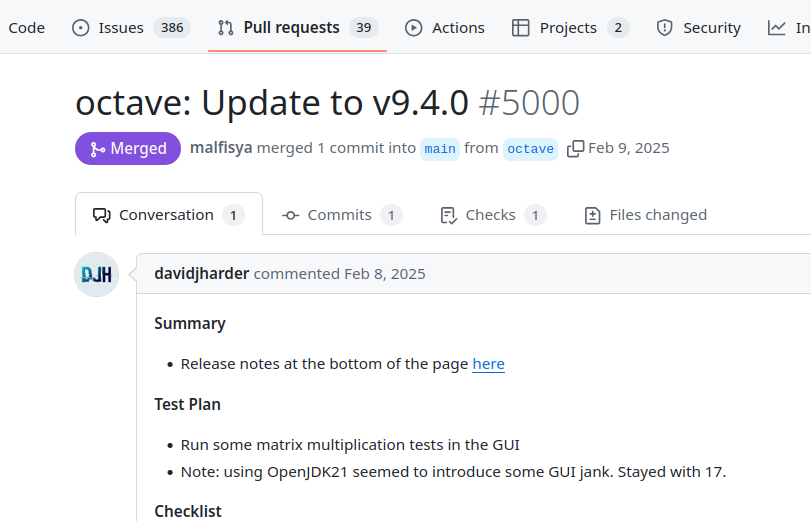This screenshot has height=521, width=811.
Task: Select the Conversation tab
Action: (x=169, y=215)
